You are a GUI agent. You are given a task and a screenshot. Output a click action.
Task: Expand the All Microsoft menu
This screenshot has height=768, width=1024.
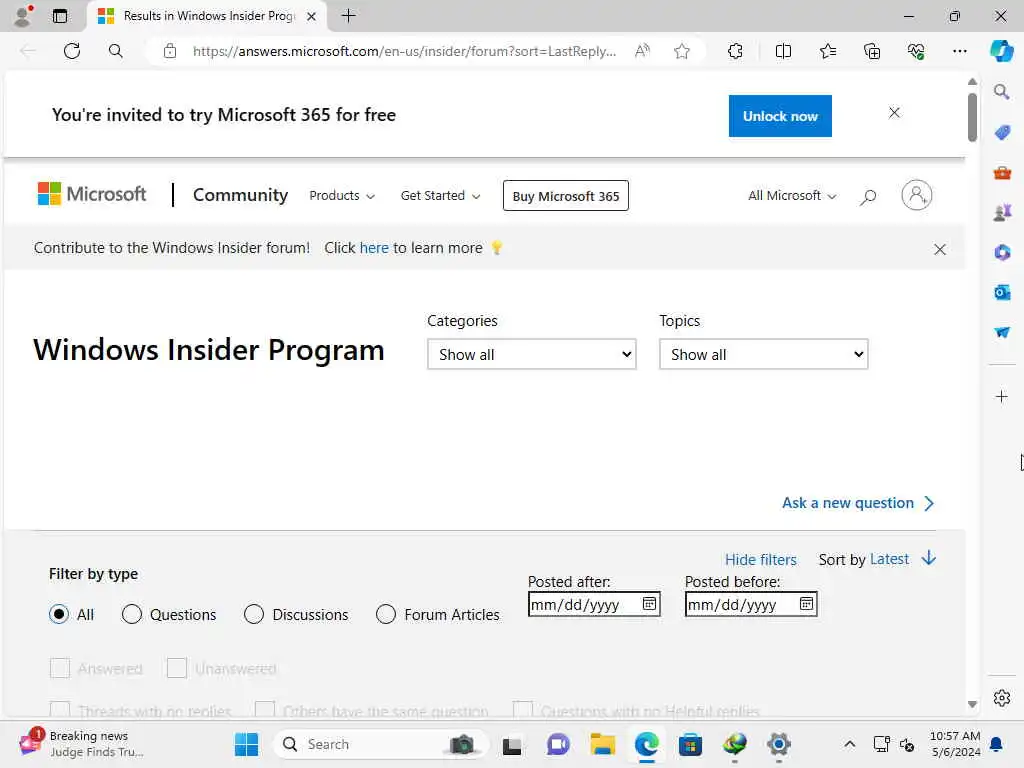(792, 196)
